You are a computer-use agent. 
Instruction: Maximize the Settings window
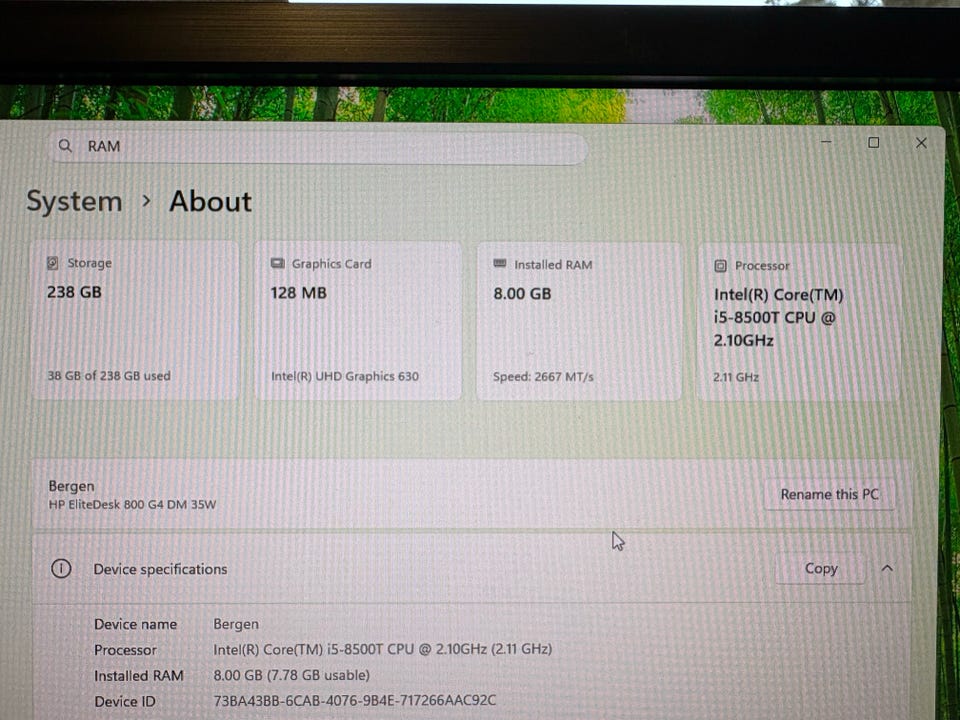click(874, 143)
